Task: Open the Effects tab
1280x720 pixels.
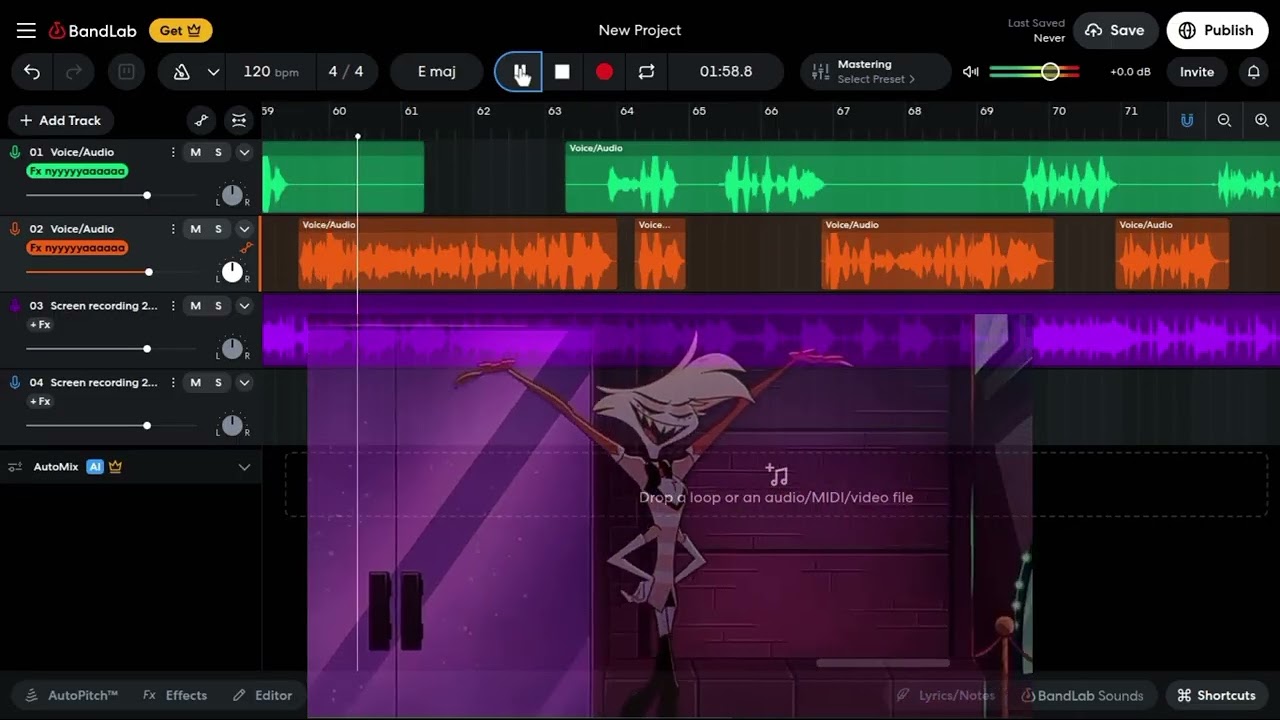Action: point(175,695)
